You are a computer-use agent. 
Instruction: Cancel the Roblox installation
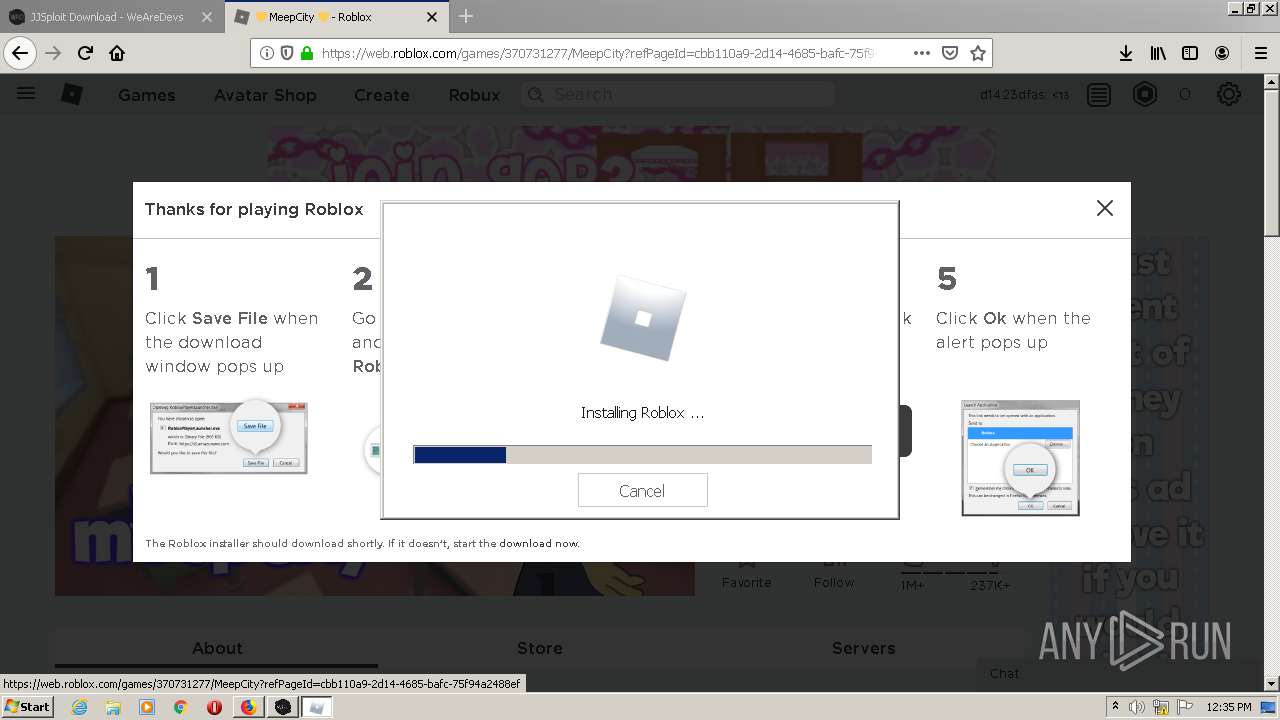click(x=642, y=490)
